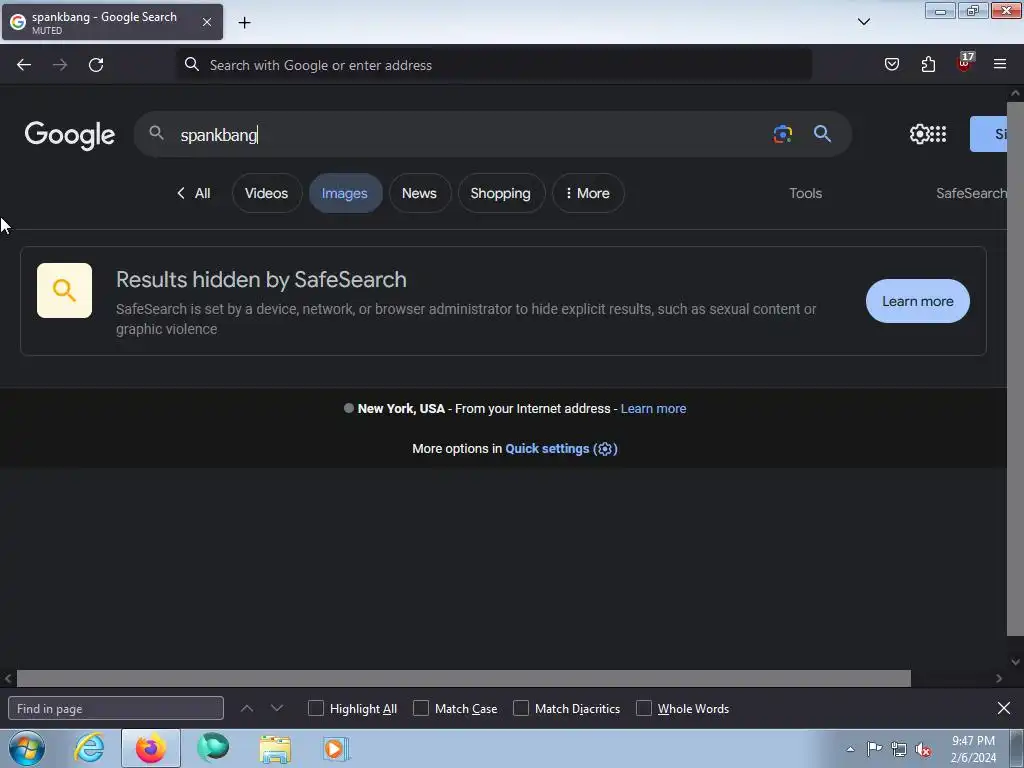Viewport: 1024px width, 768px height.
Task: Click the New York, USA location text
Action: (x=401, y=409)
